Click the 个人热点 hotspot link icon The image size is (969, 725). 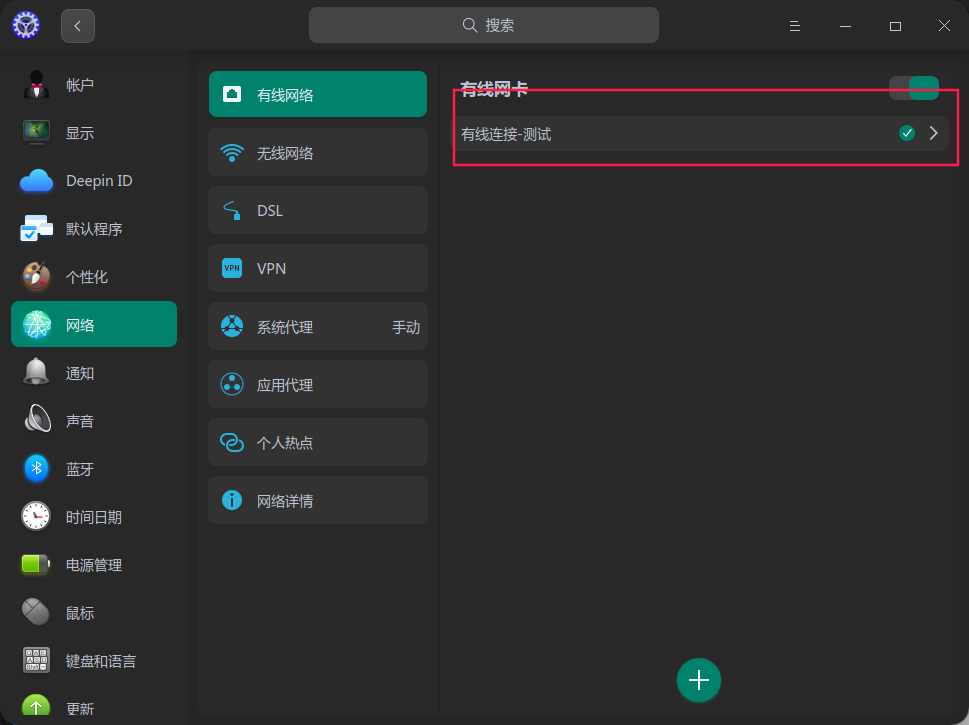tap(232, 442)
